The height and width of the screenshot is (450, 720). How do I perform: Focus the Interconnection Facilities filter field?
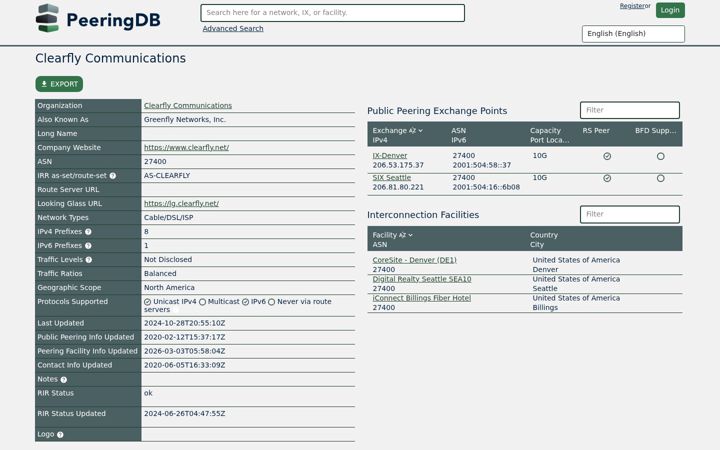pos(630,214)
